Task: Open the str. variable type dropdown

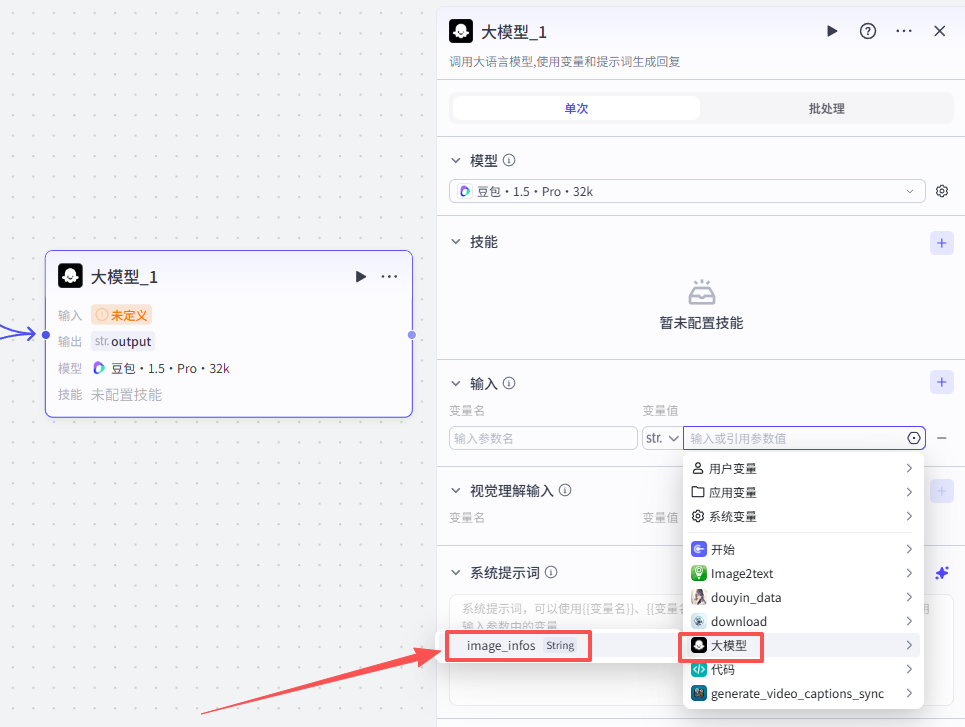Action: click(x=661, y=438)
